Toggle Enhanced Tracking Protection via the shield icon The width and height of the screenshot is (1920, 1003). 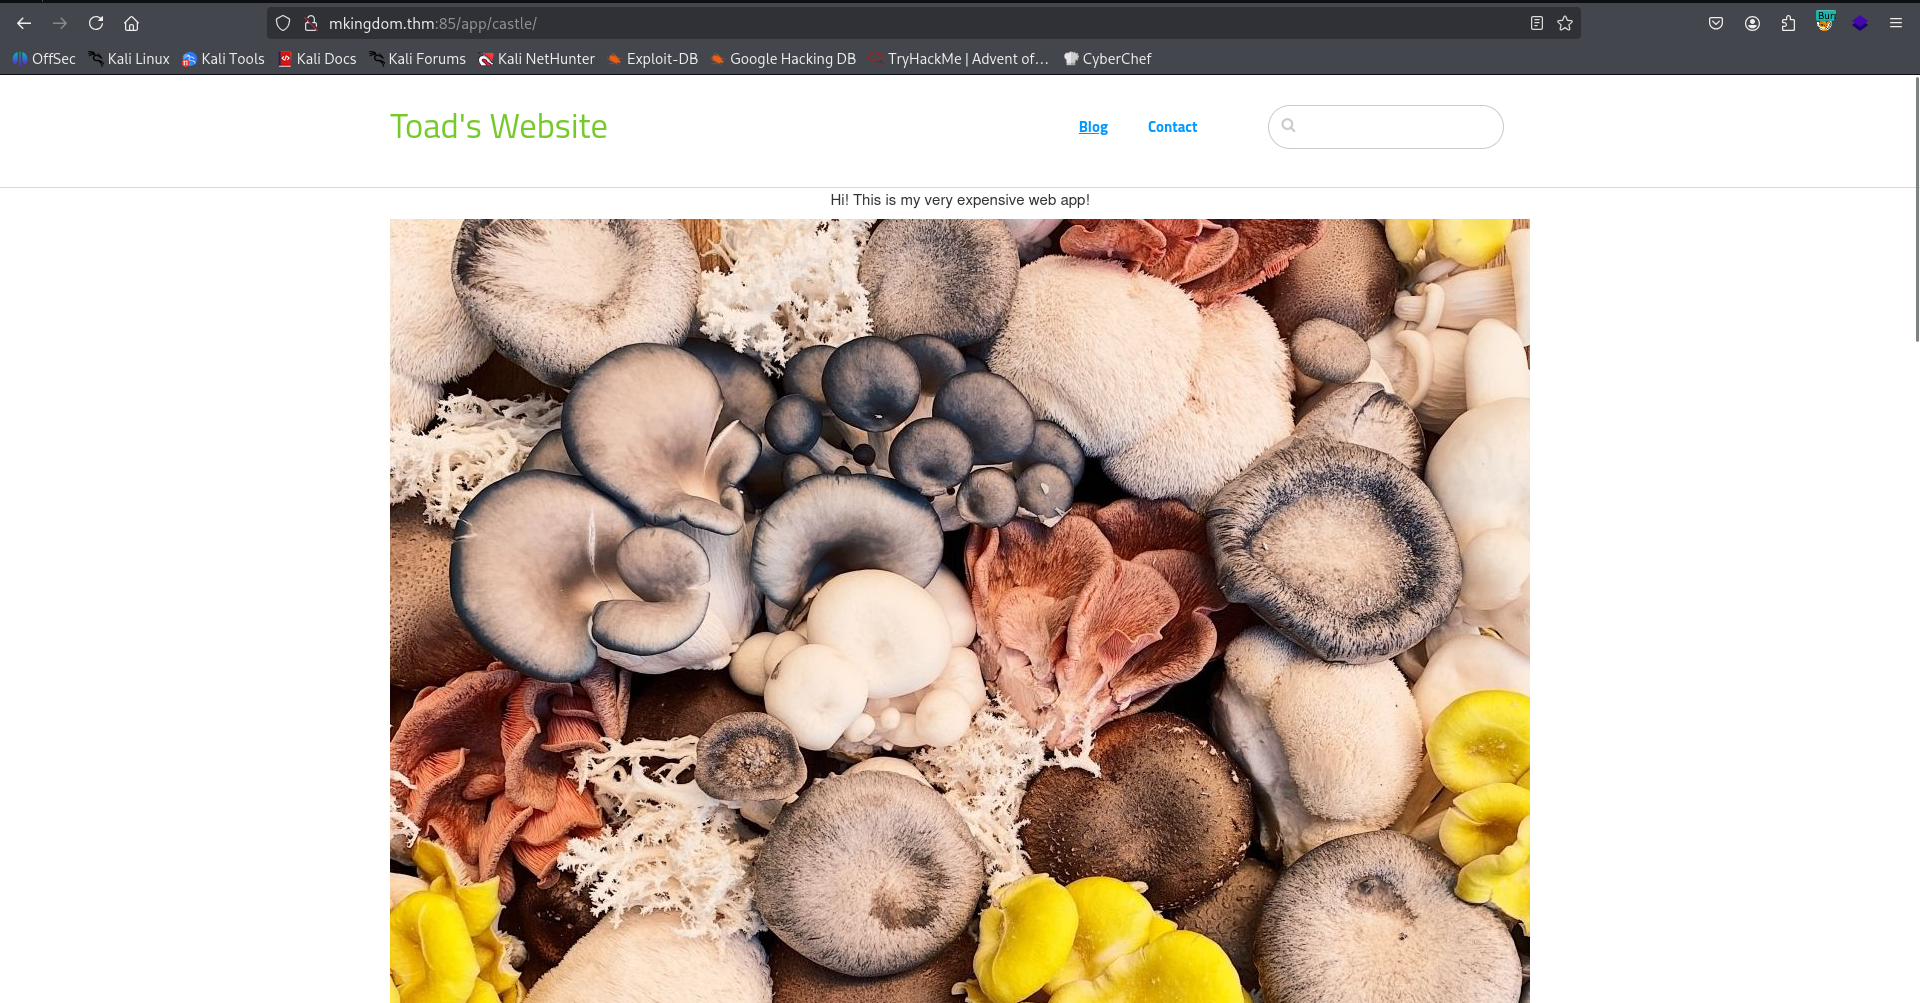click(x=281, y=23)
